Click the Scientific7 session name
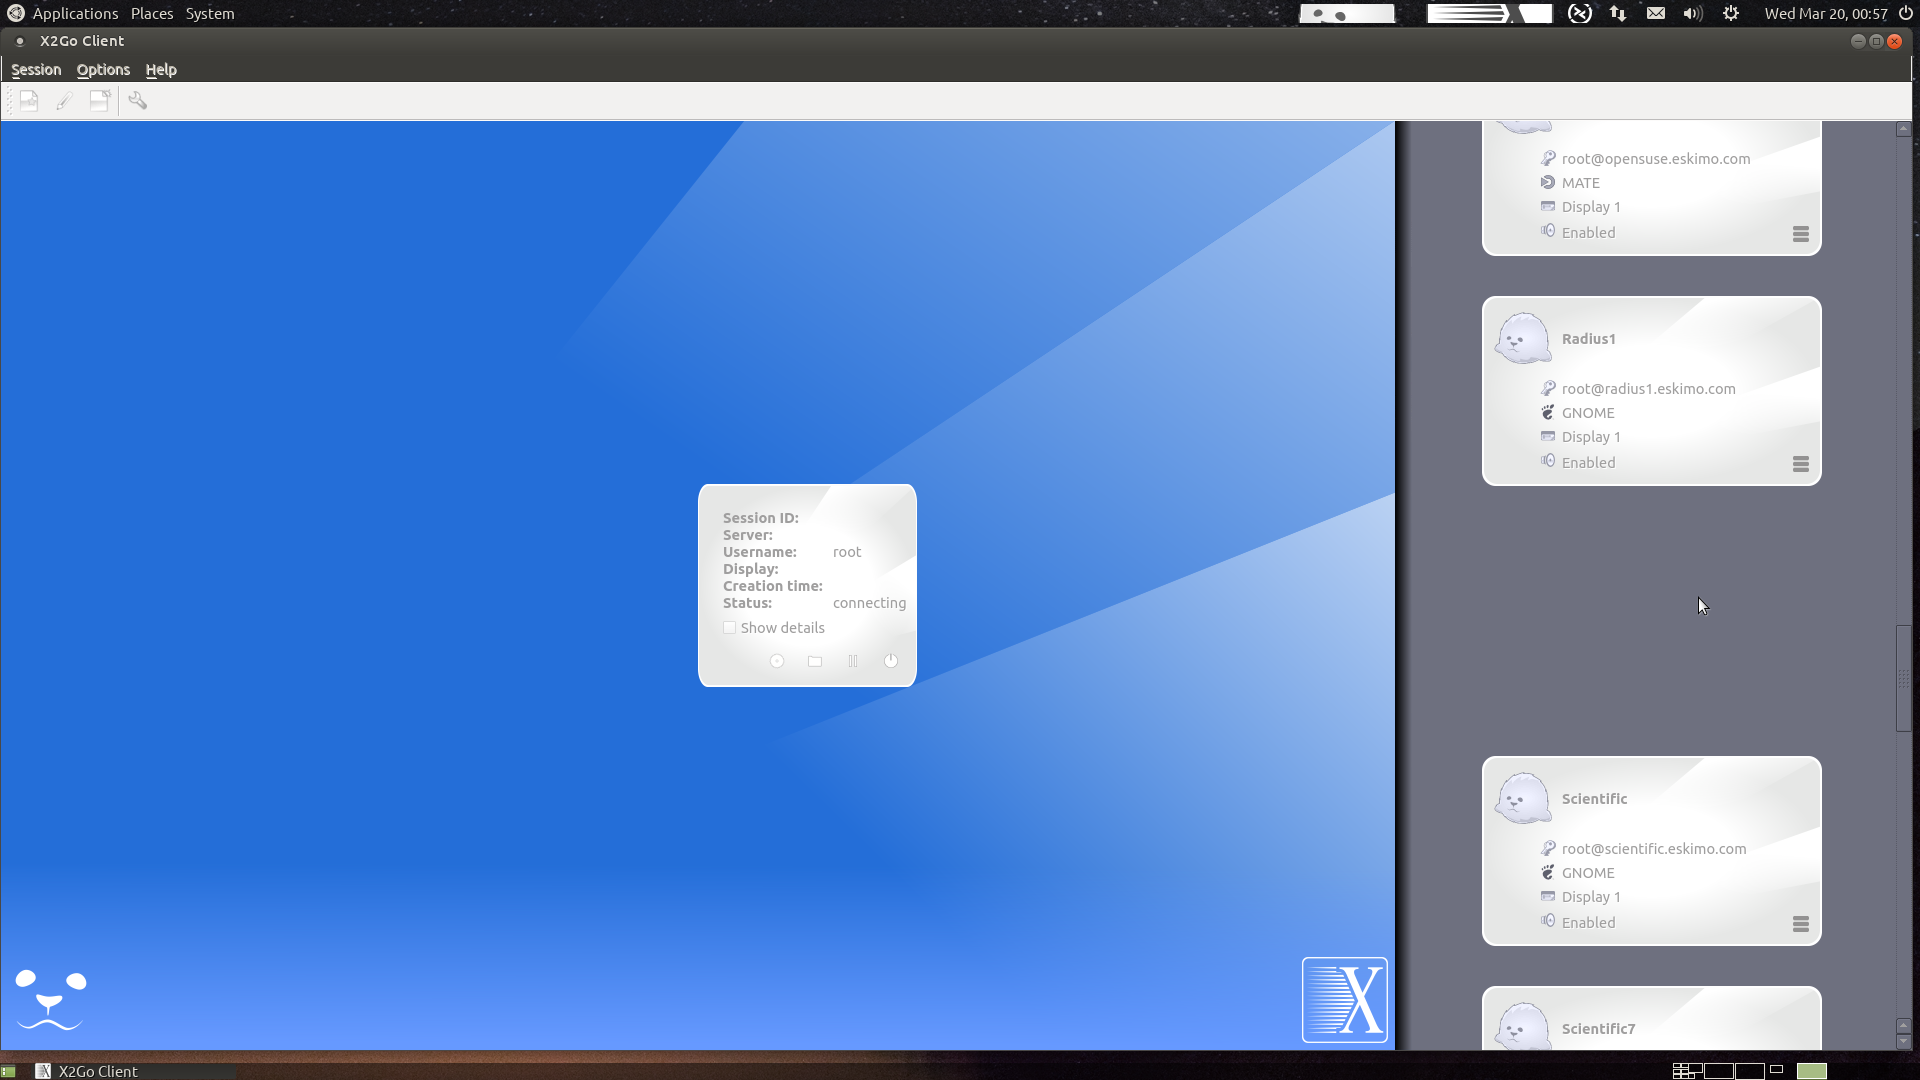1920x1080 pixels. tap(1598, 1029)
